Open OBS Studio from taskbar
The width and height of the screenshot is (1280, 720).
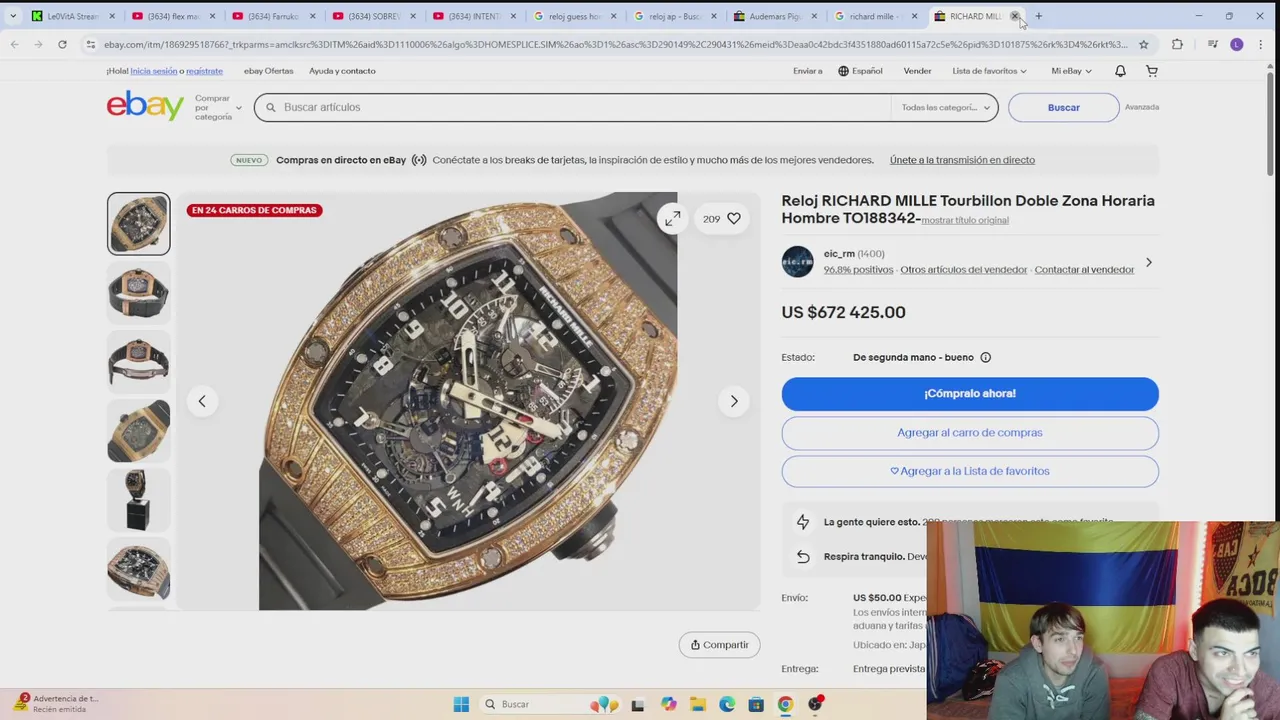point(815,704)
